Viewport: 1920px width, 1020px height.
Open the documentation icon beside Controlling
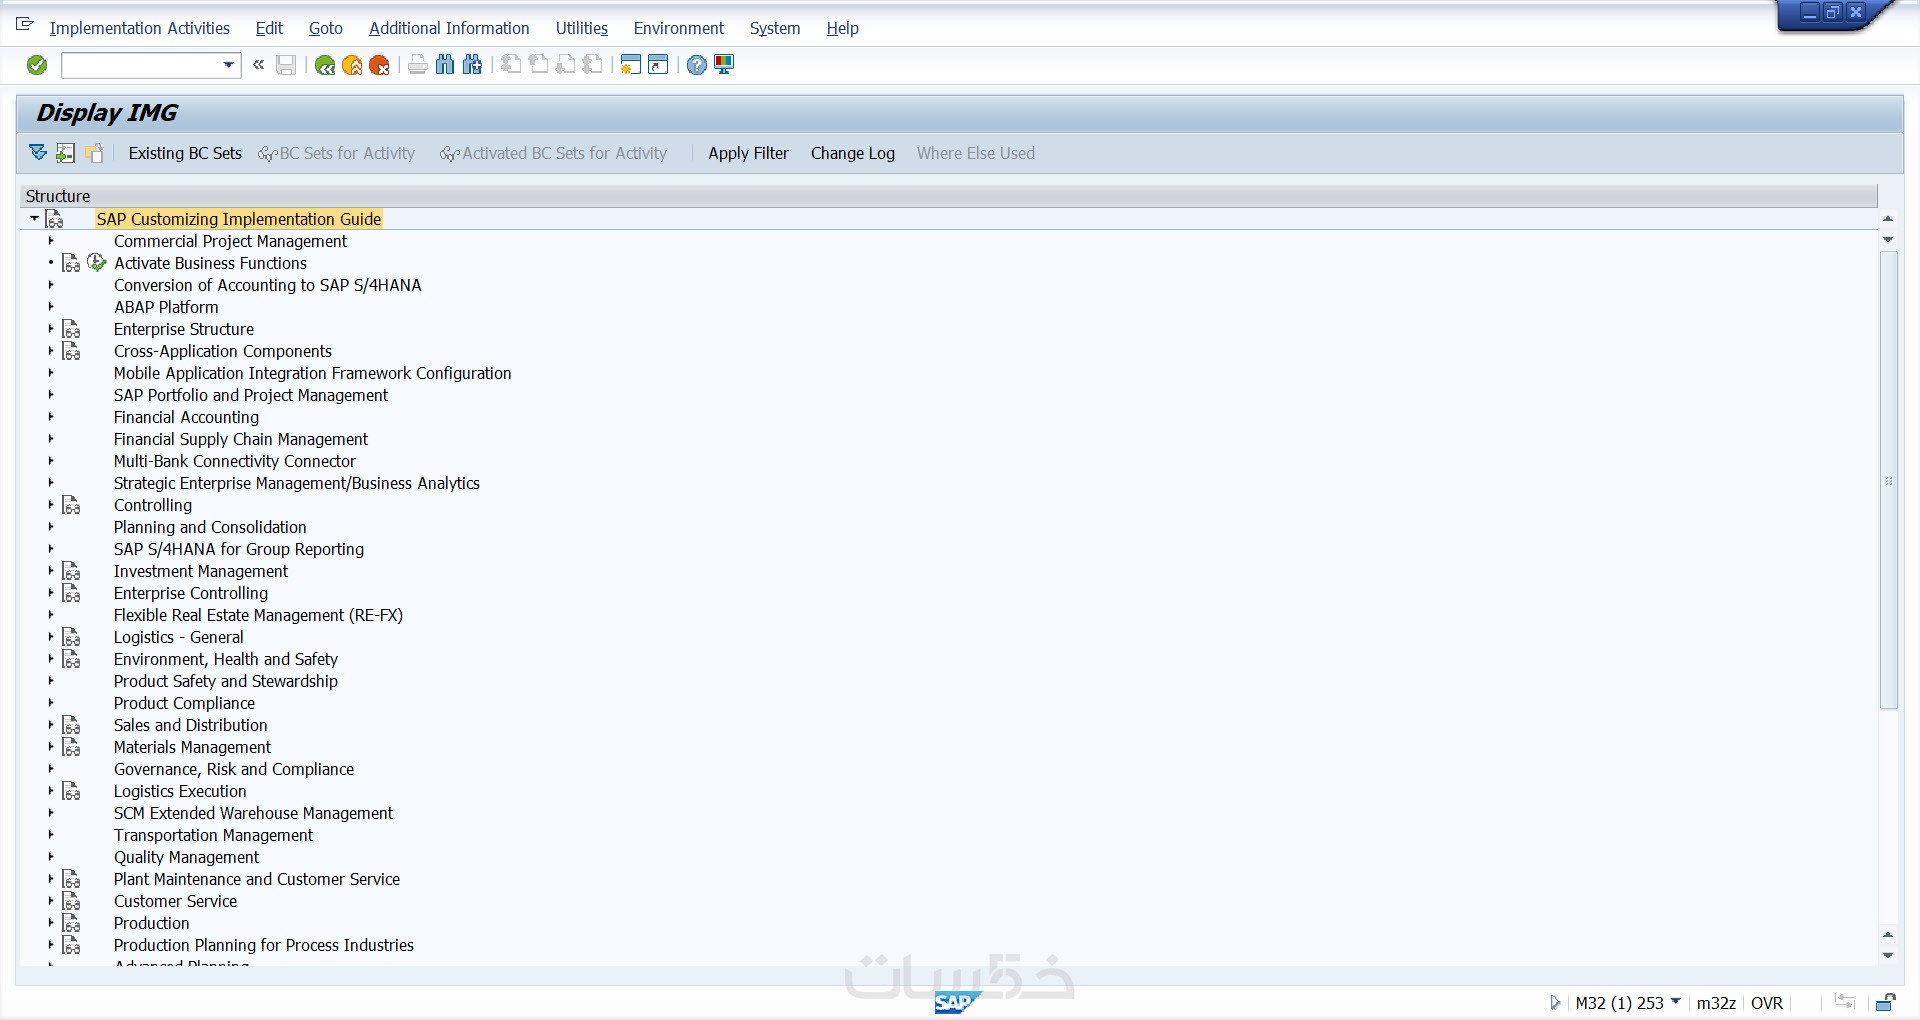[71, 505]
